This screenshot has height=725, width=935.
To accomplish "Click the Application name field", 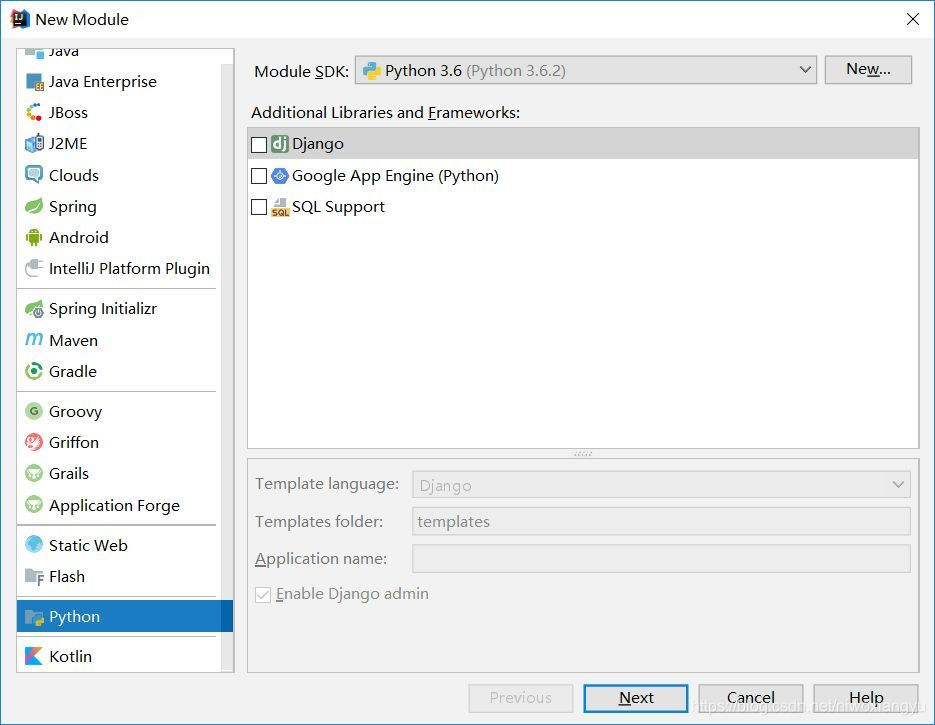I will coord(661,559).
